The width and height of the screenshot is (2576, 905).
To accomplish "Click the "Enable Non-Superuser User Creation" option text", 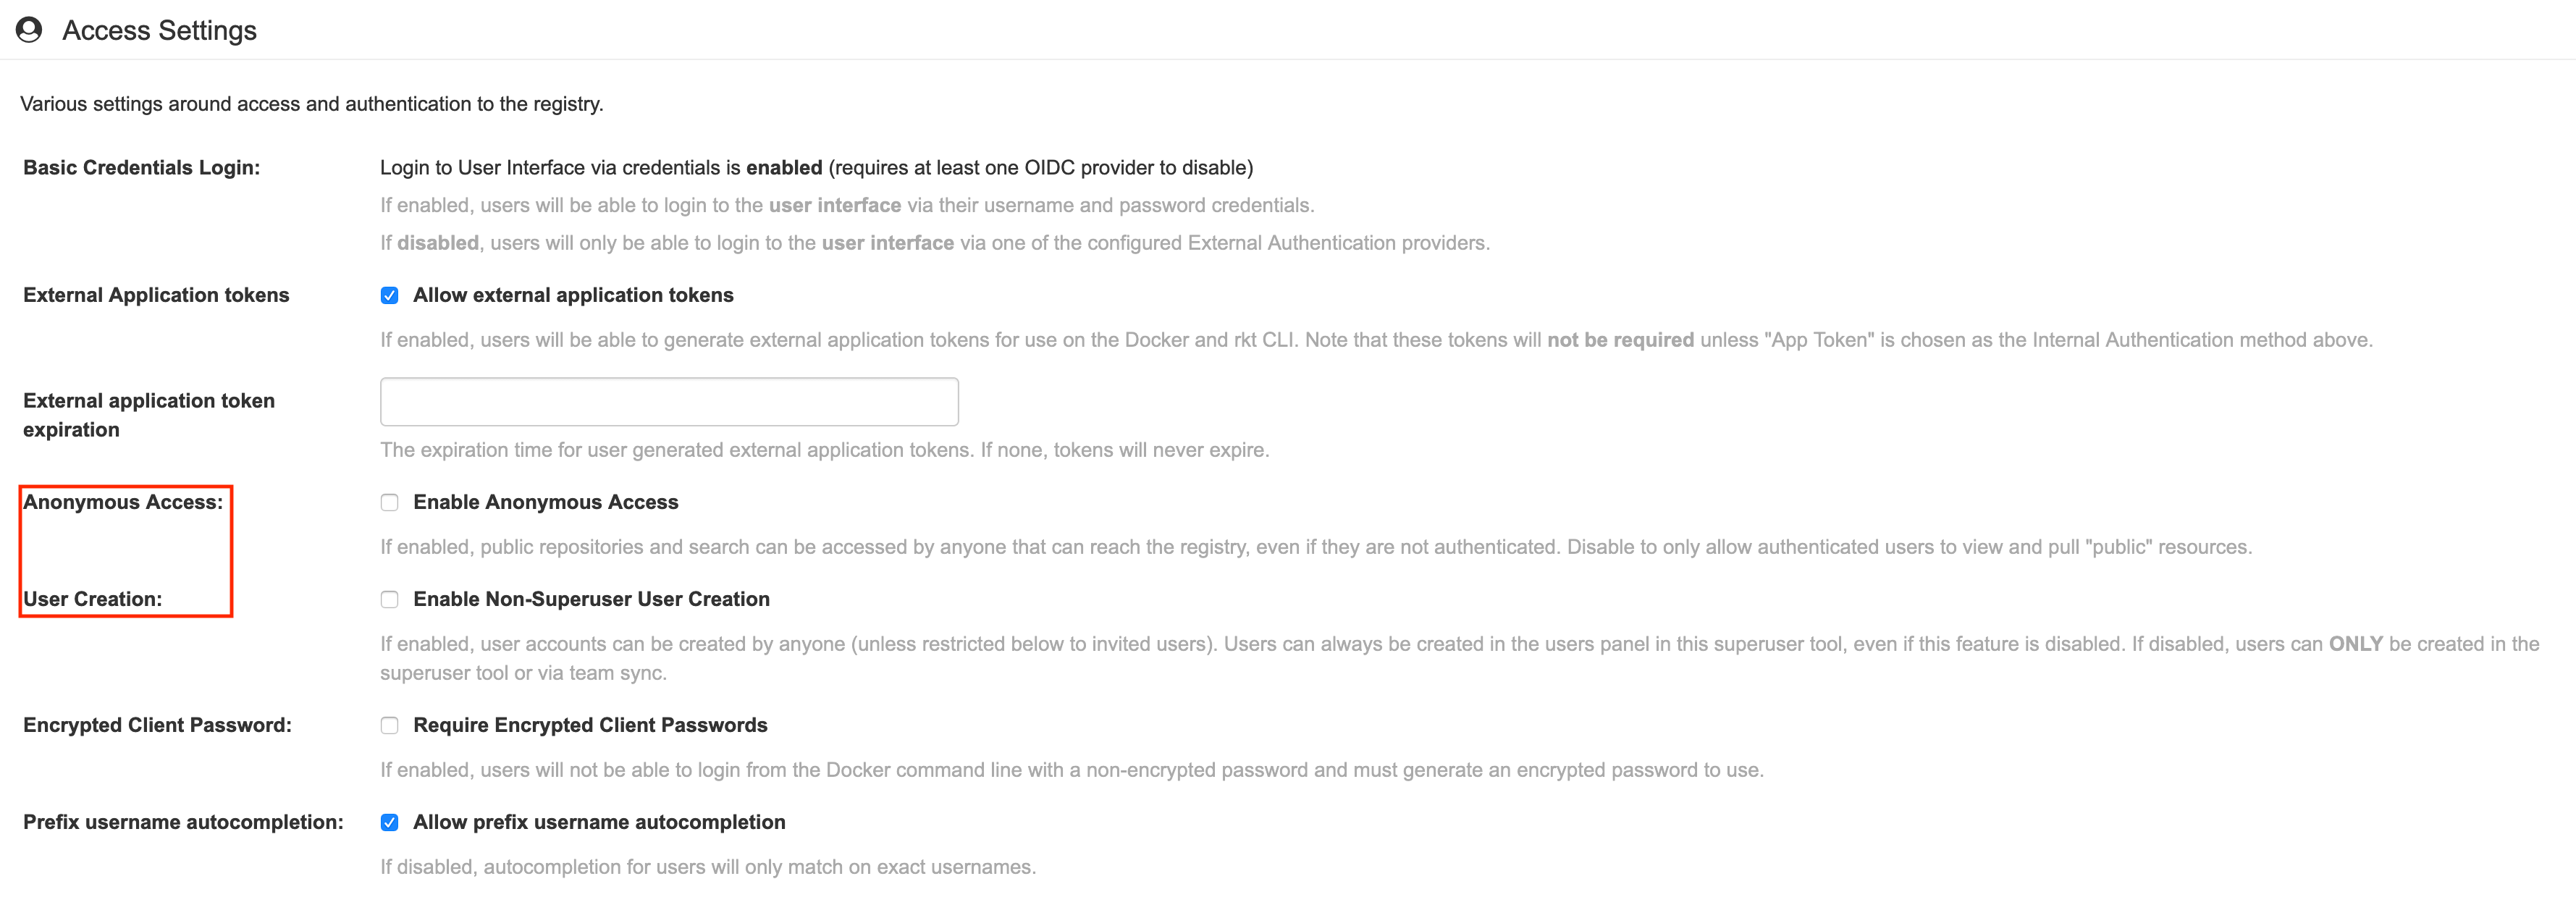I will [591, 599].
